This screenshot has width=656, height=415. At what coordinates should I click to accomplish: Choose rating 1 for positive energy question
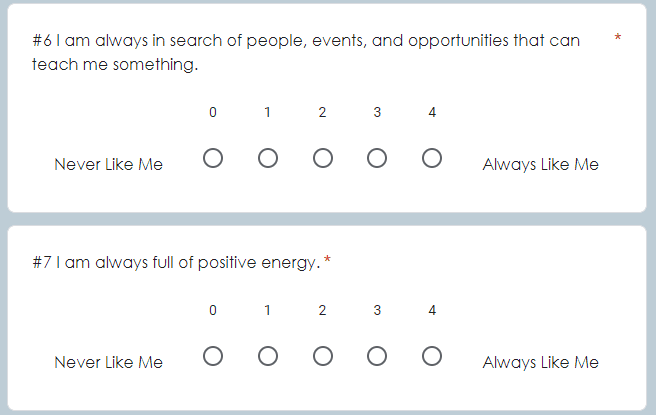(268, 356)
